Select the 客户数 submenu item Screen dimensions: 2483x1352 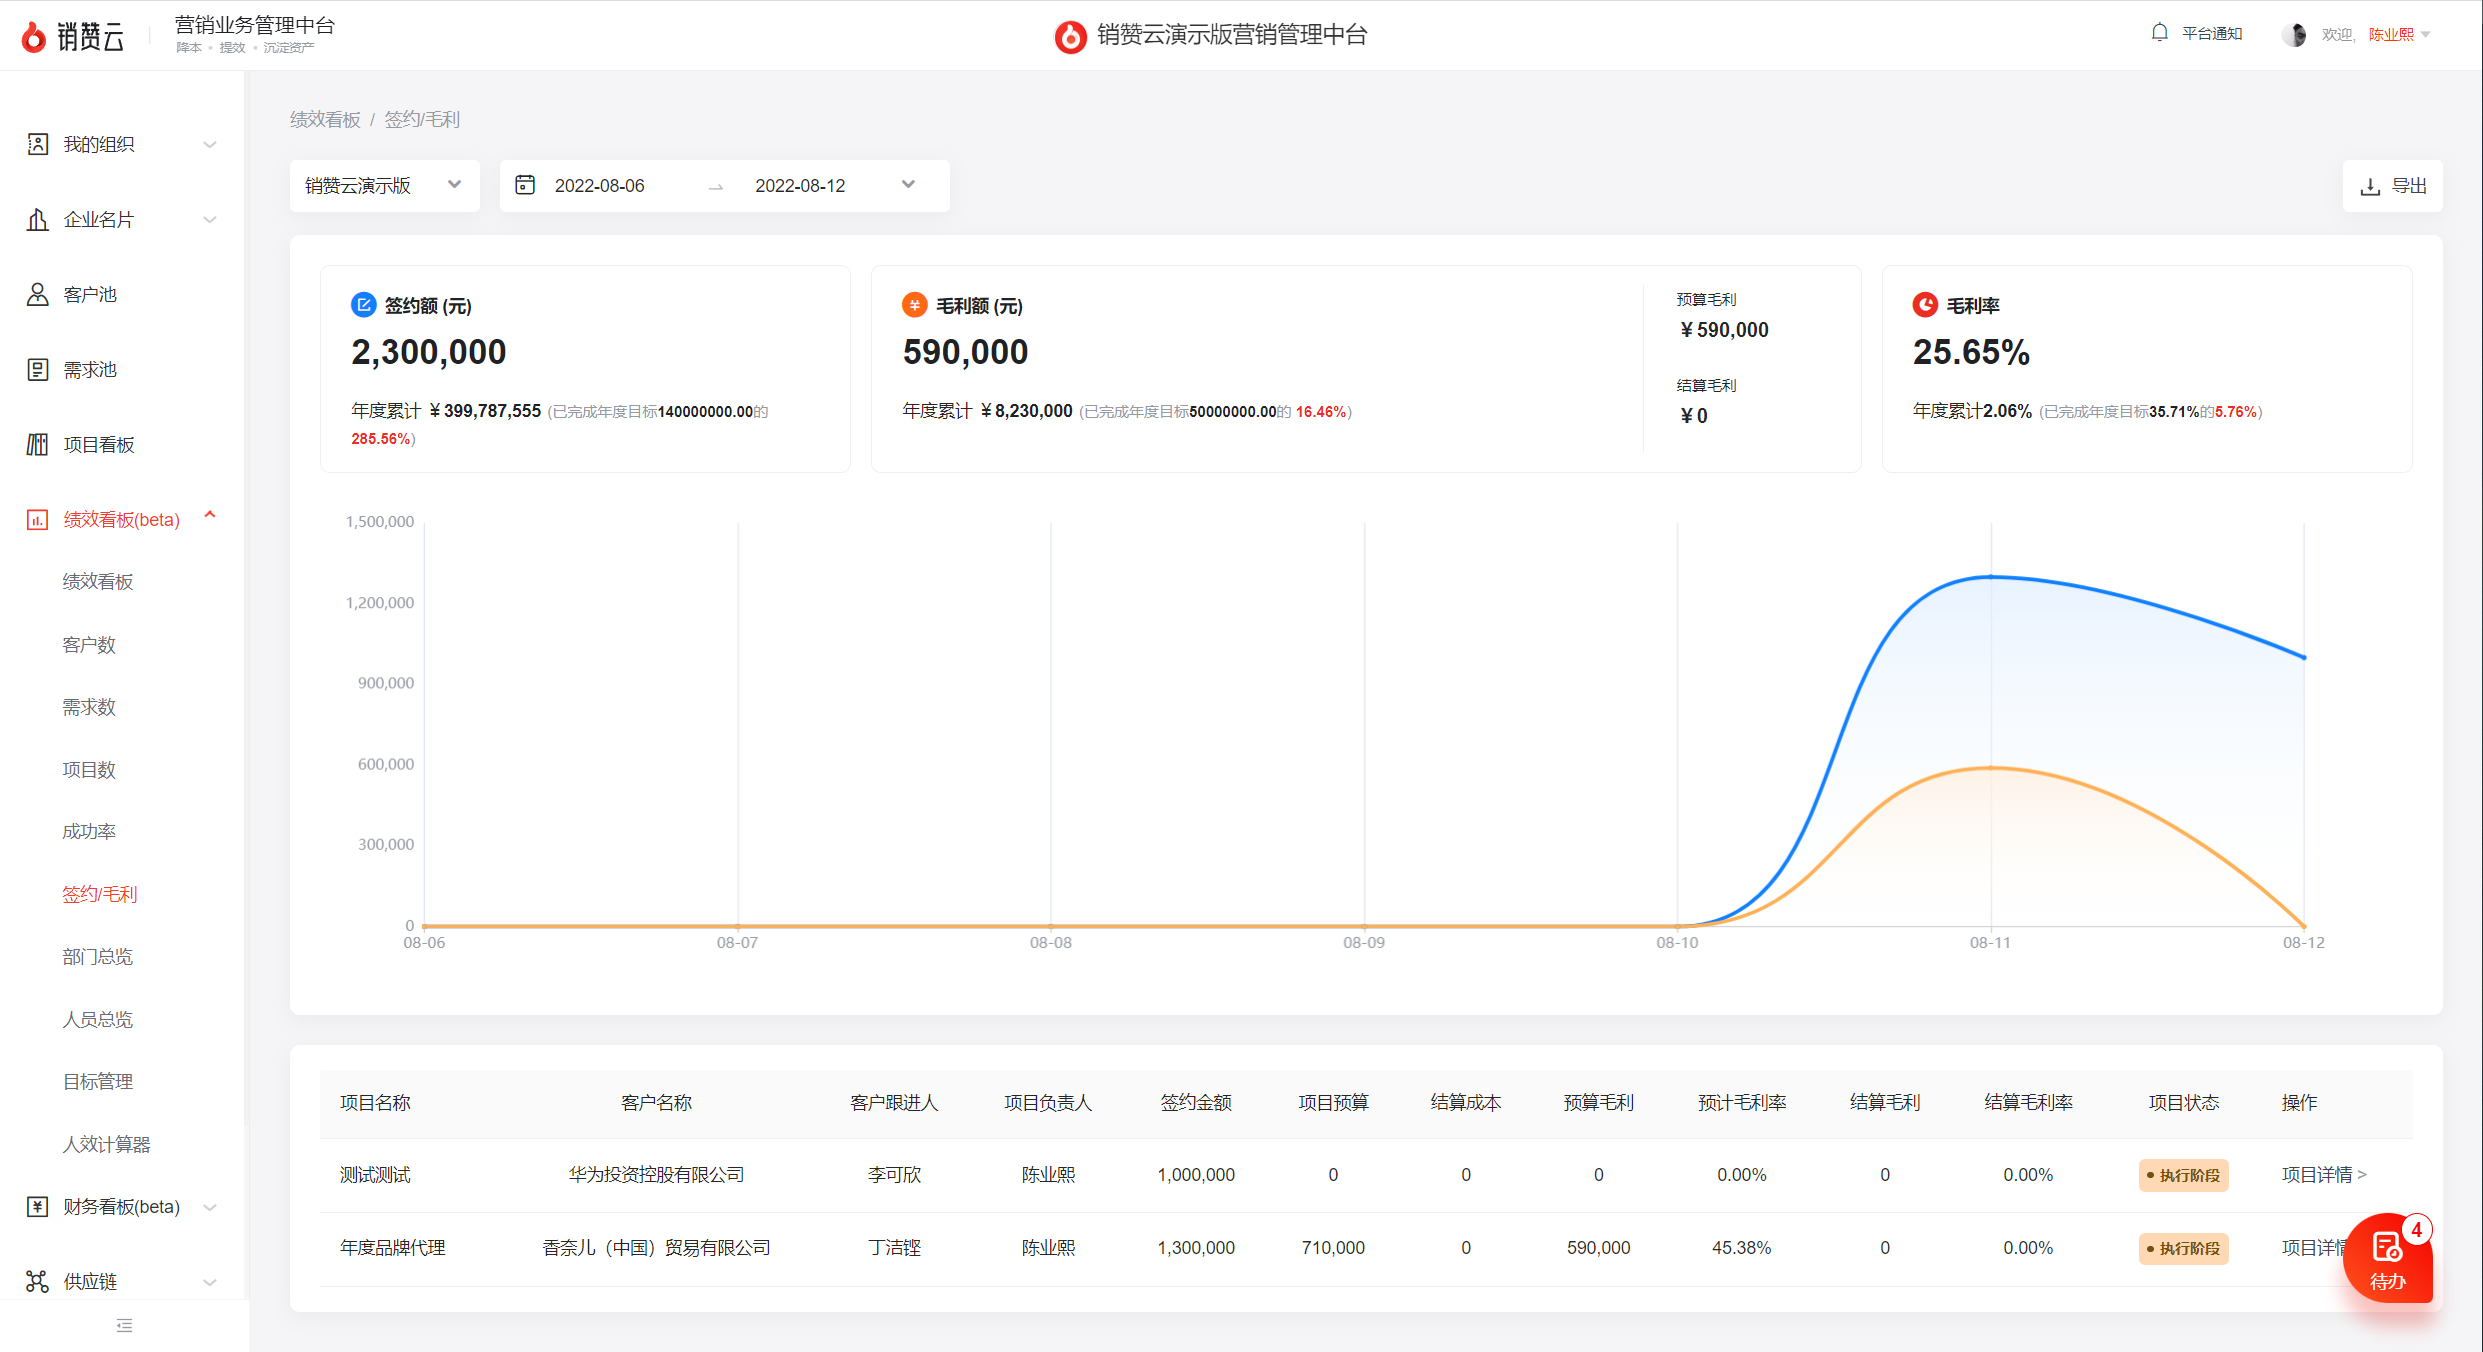(x=89, y=644)
